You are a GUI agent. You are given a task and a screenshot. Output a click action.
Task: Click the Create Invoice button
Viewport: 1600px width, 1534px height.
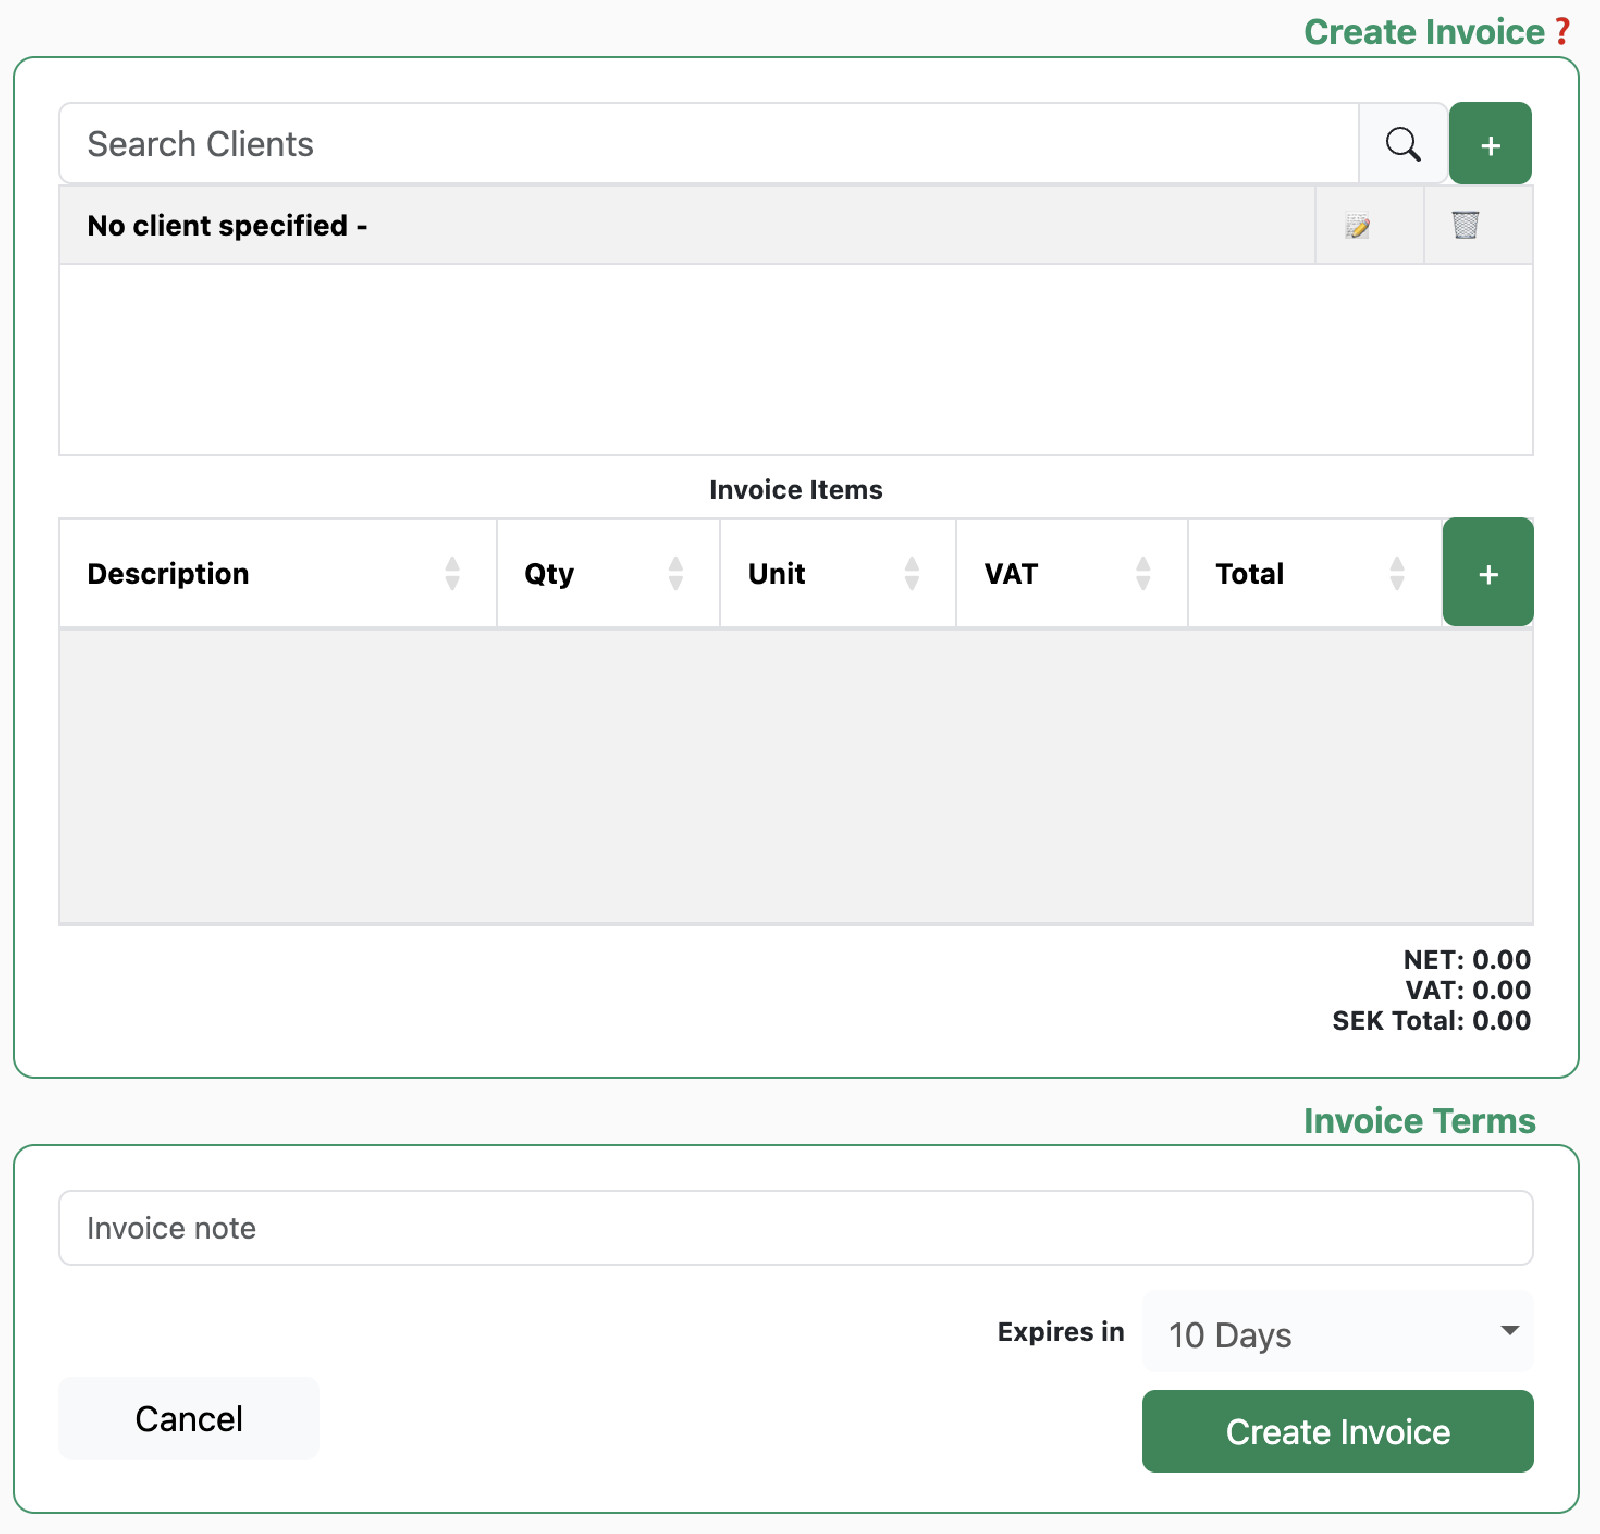pyautogui.click(x=1338, y=1431)
